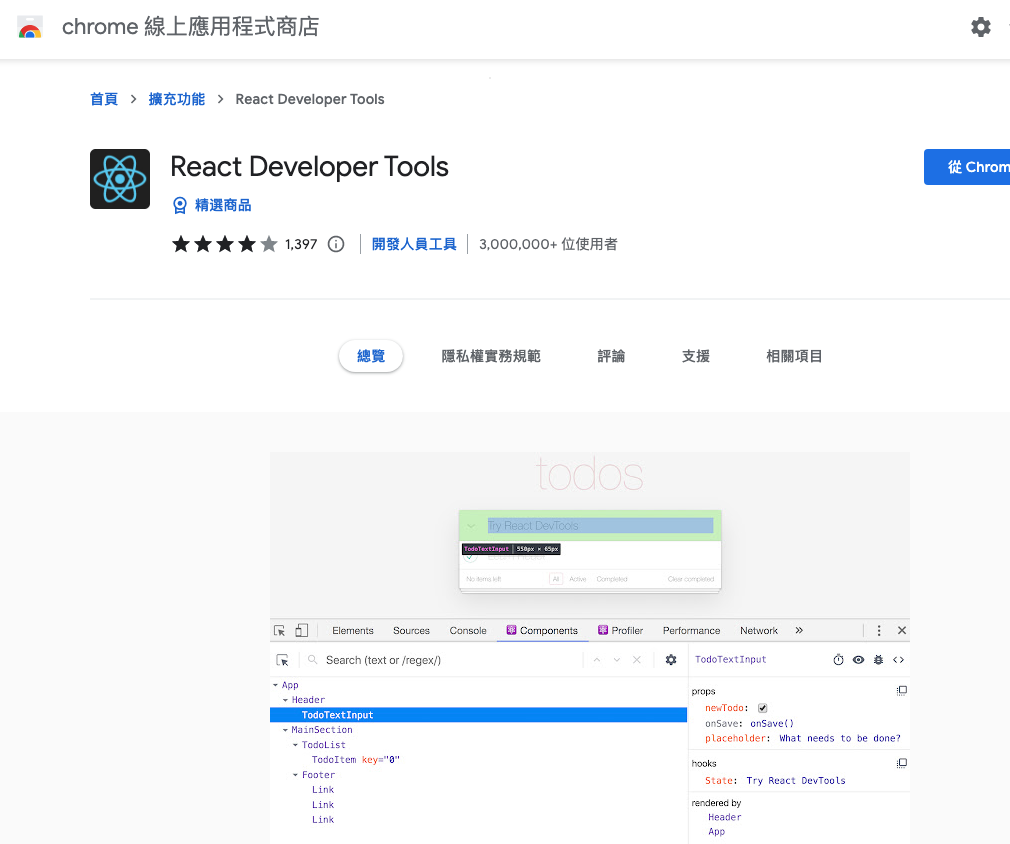This screenshot has width=1010, height=844.
Task: Switch to DevTools Console tab
Action: coord(468,631)
